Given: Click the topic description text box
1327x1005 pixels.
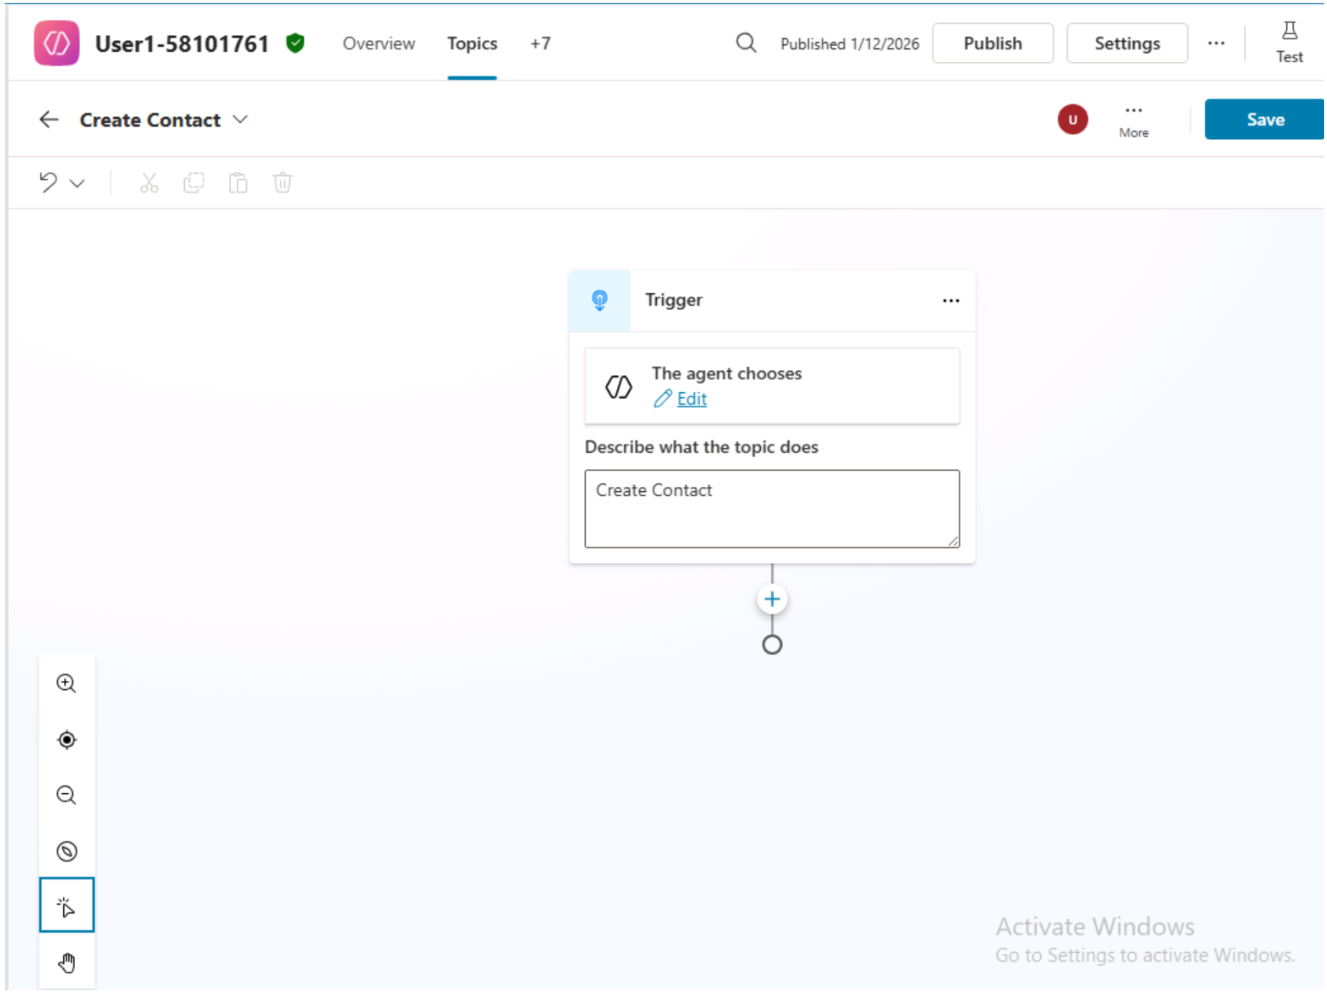Looking at the screenshot, I should coord(771,509).
